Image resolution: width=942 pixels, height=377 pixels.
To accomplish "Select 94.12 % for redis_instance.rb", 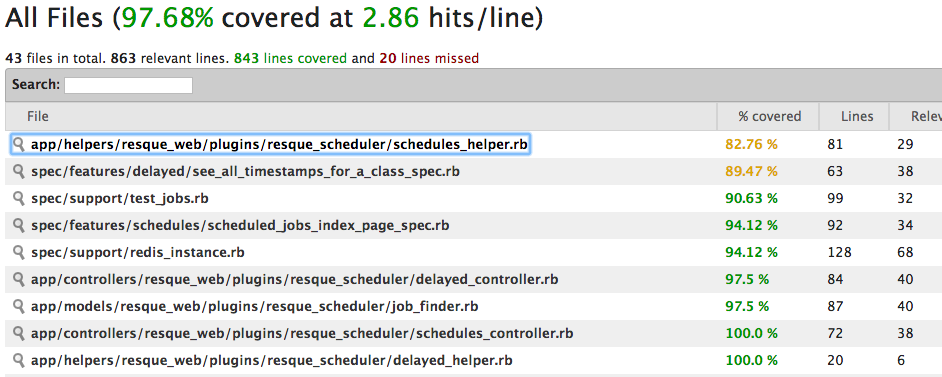I will pyautogui.click(x=751, y=252).
